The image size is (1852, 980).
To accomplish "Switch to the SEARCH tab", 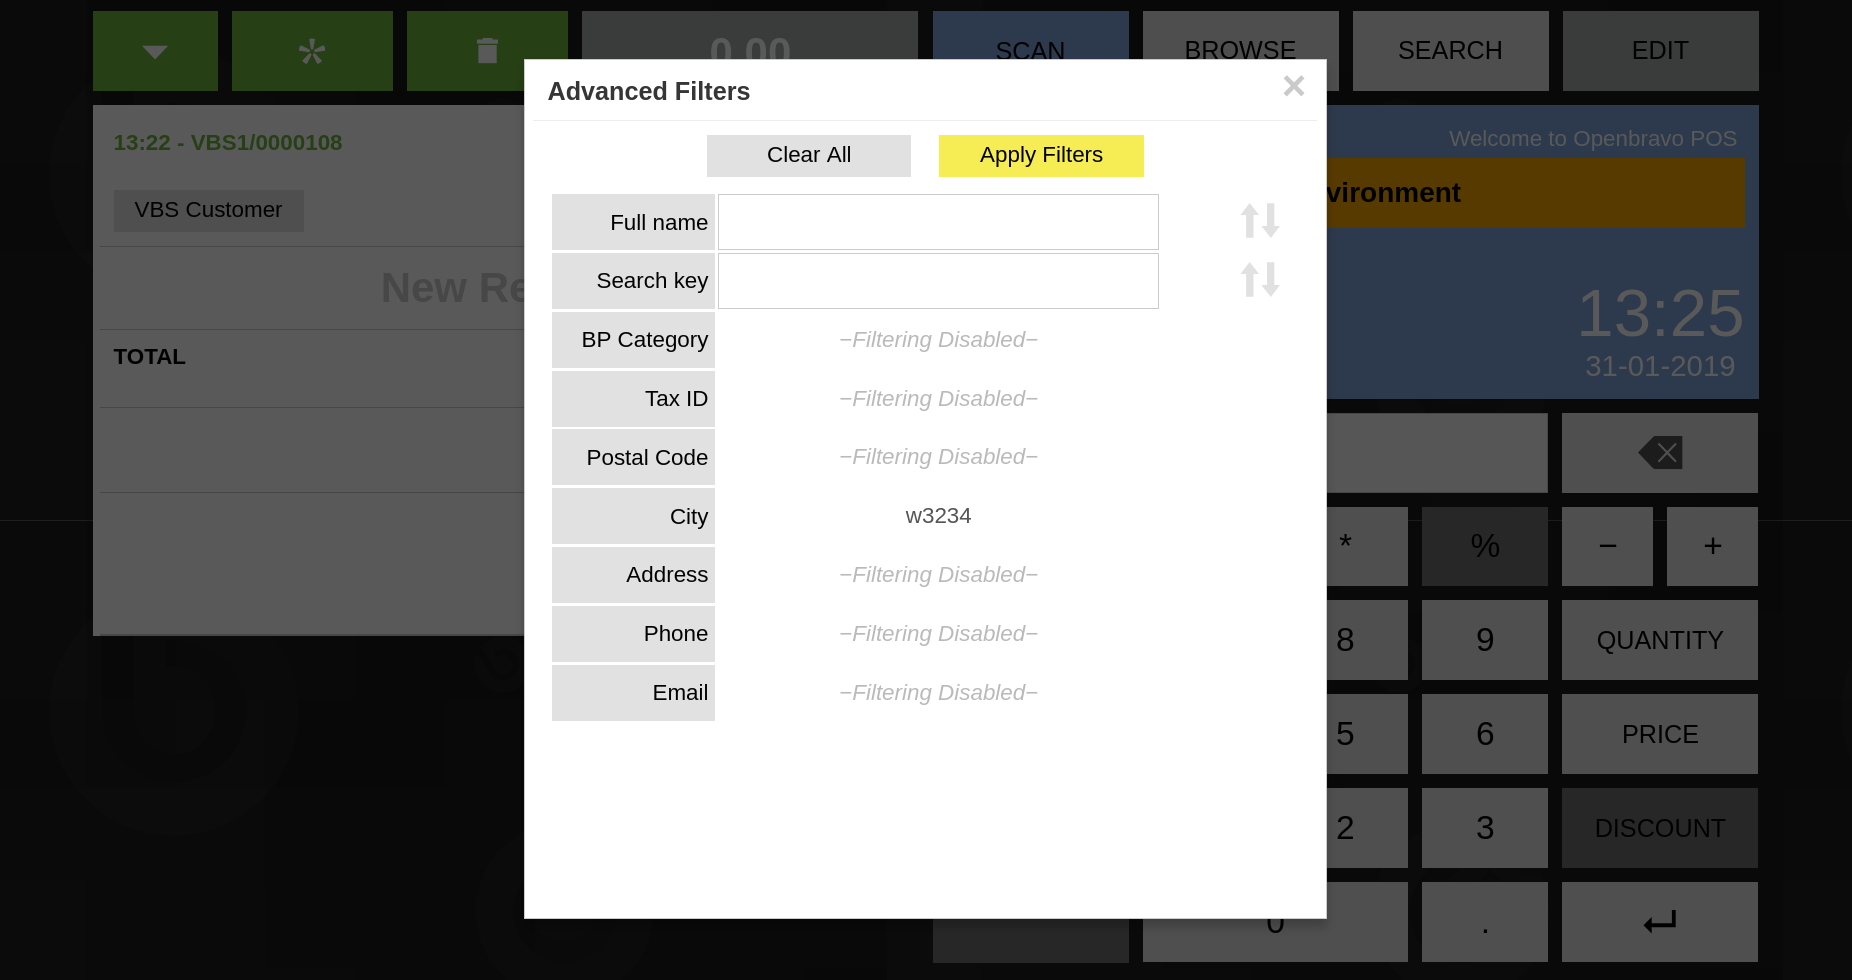I will pyautogui.click(x=1449, y=51).
